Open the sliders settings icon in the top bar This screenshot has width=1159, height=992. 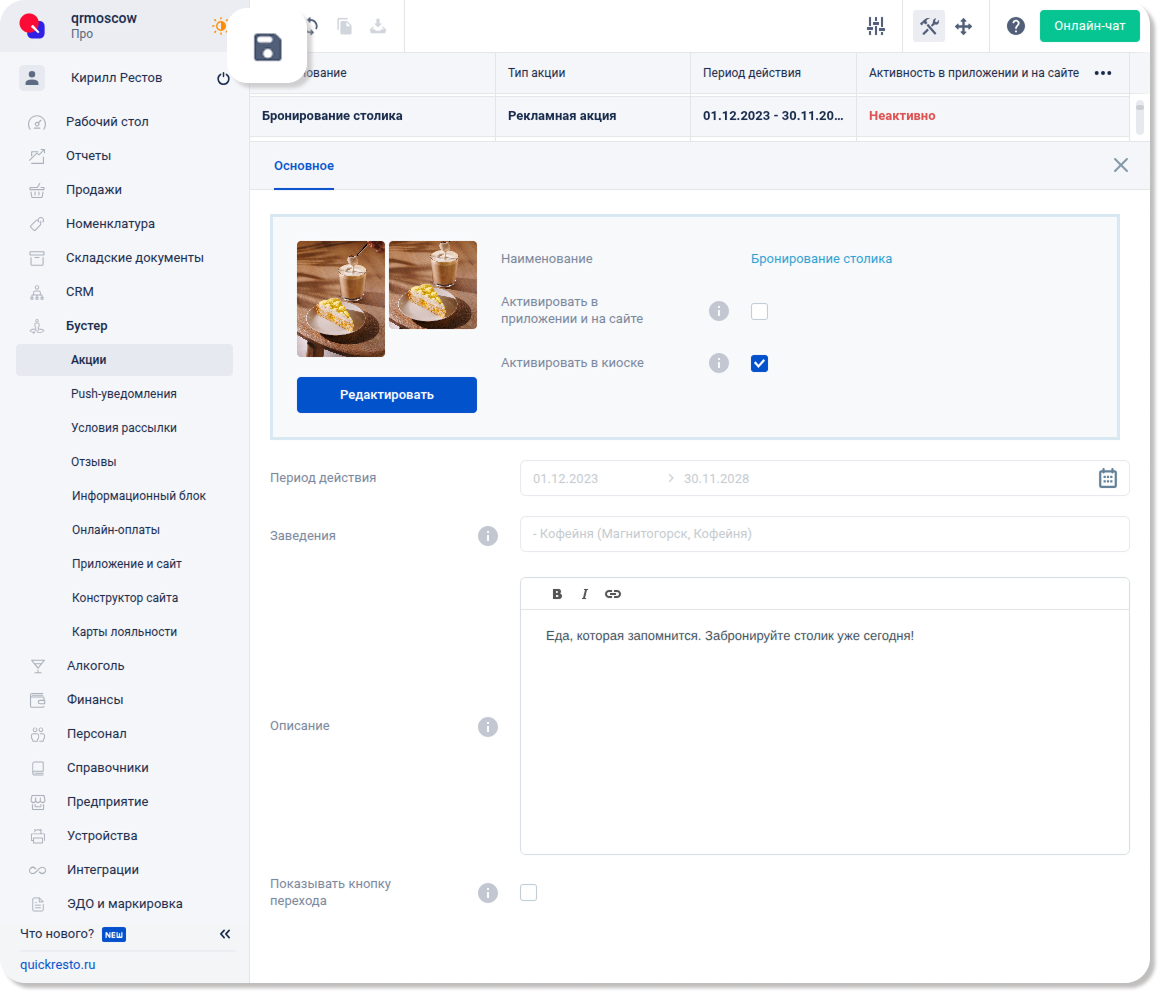coord(876,26)
